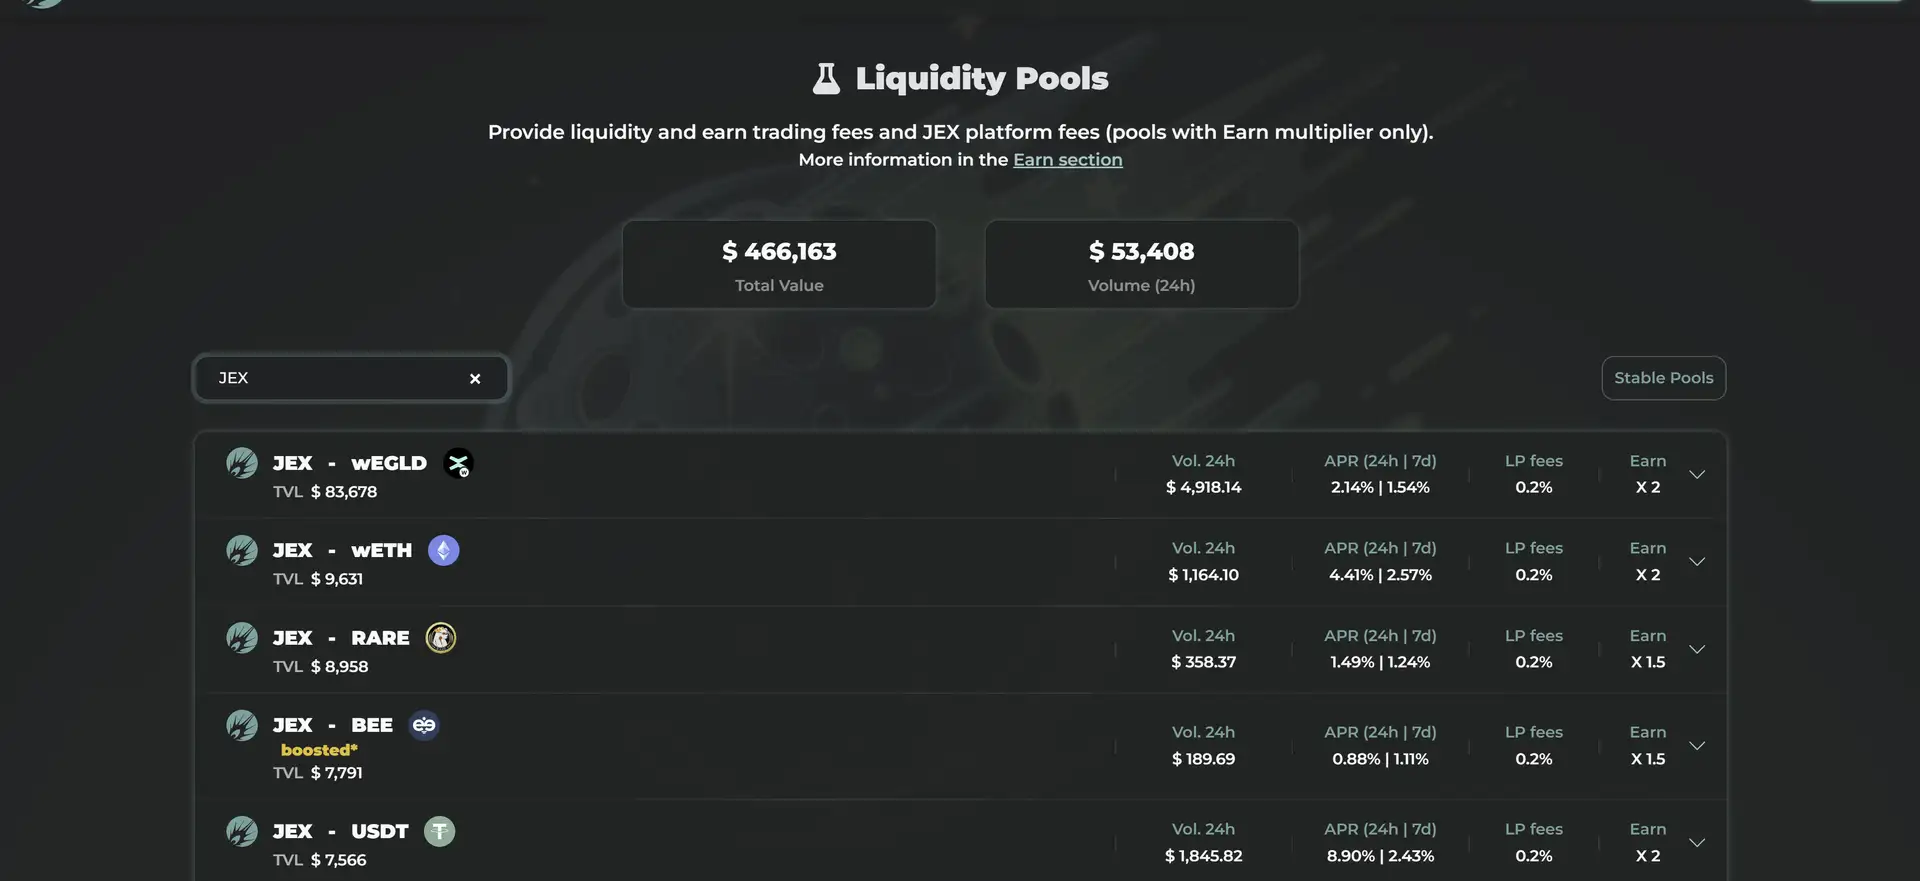Image resolution: width=1920 pixels, height=881 pixels.
Task: Expand the JEX - RARE pool chevron
Action: click(1697, 649)
